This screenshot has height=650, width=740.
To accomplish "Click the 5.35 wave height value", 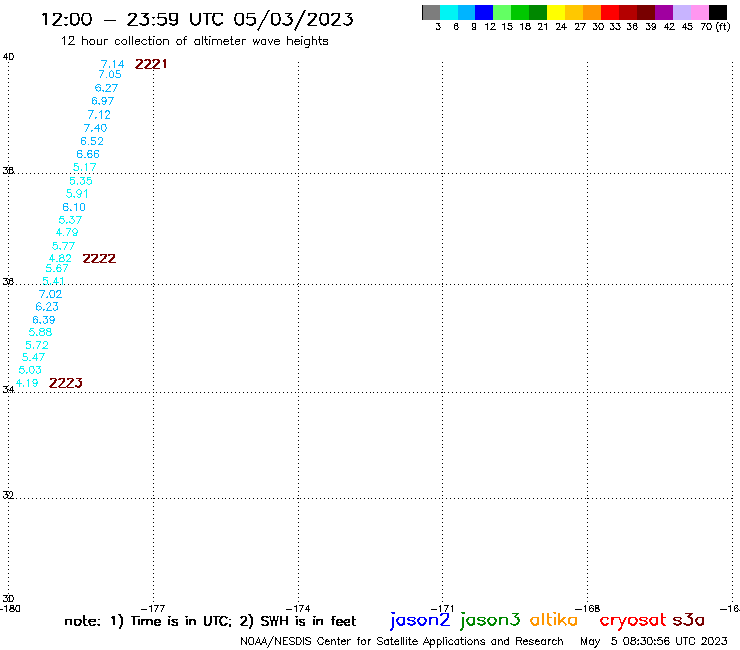I will point(81,181).
